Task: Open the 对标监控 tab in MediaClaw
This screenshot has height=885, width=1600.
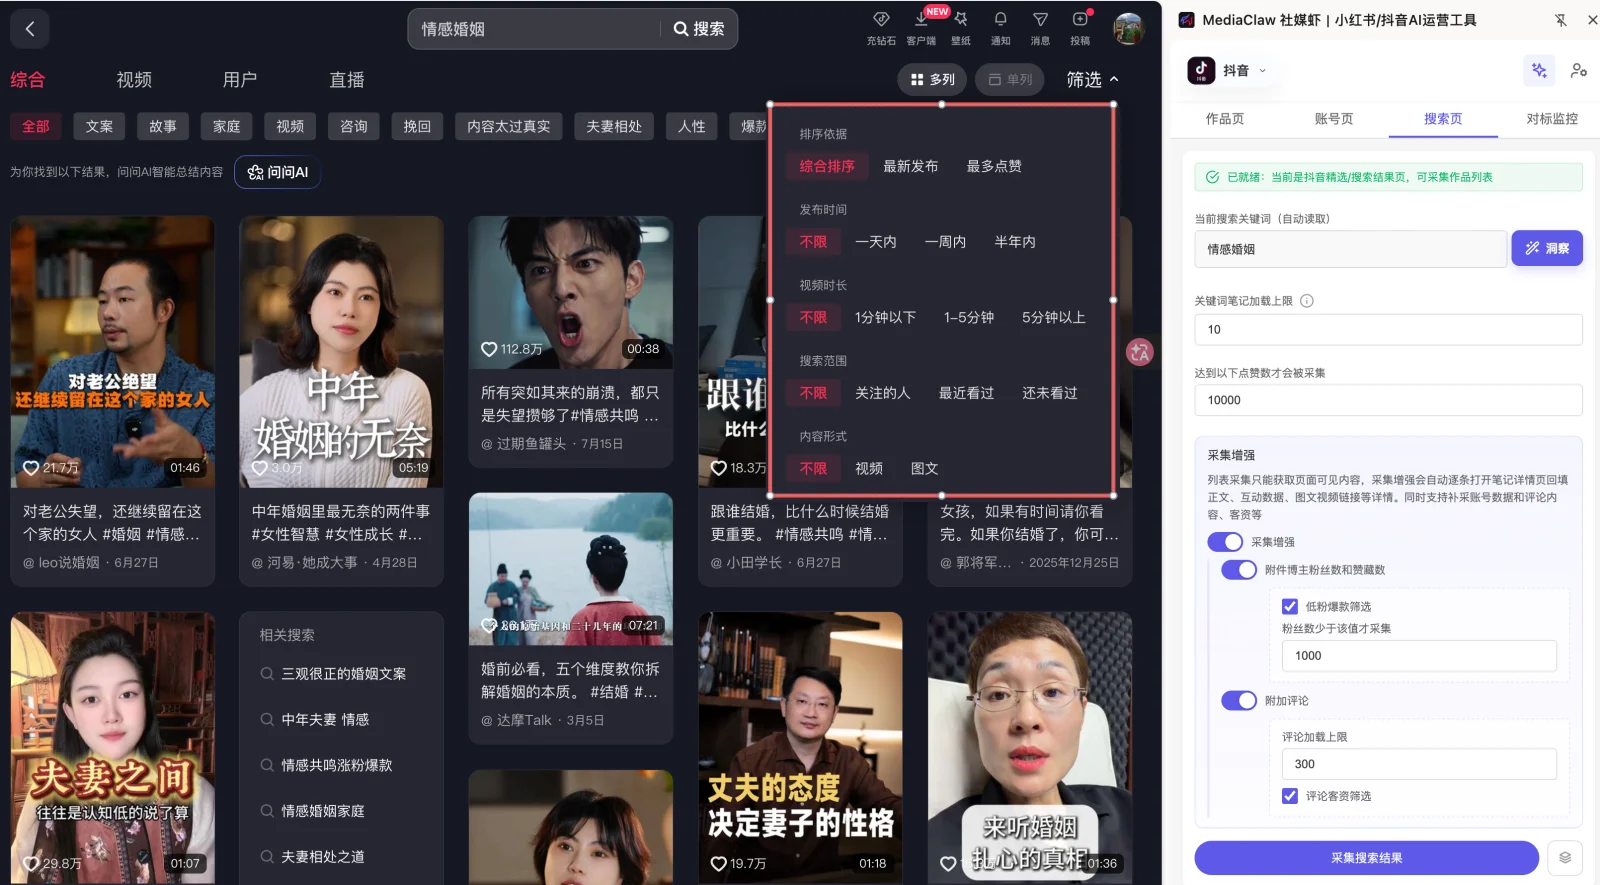Action: (1552, 119)
